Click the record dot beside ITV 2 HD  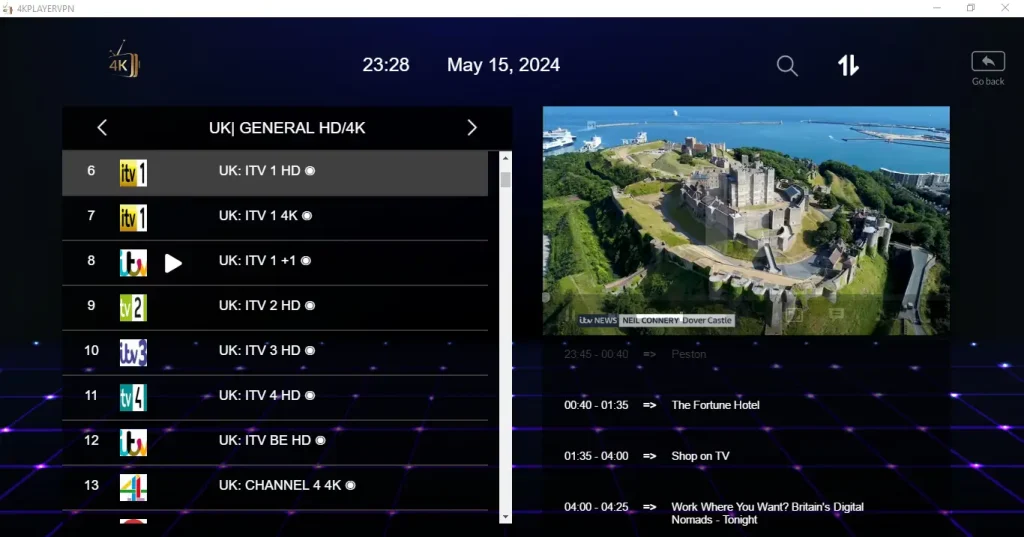pos(310,306)
